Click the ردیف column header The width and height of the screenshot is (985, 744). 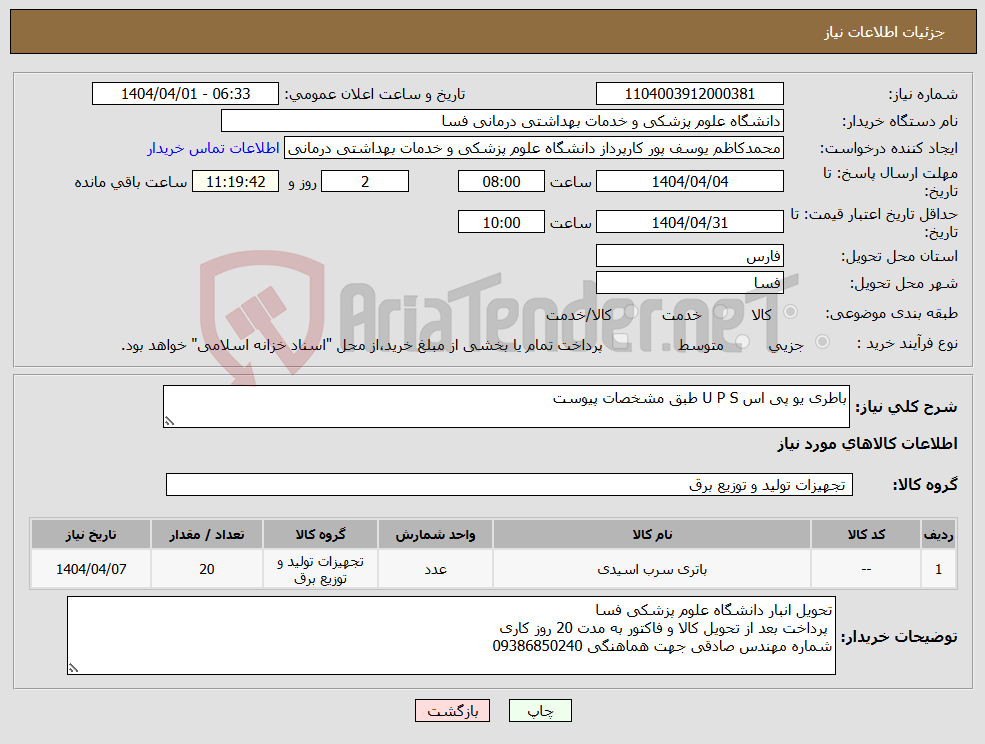click(x=938, y=535)
